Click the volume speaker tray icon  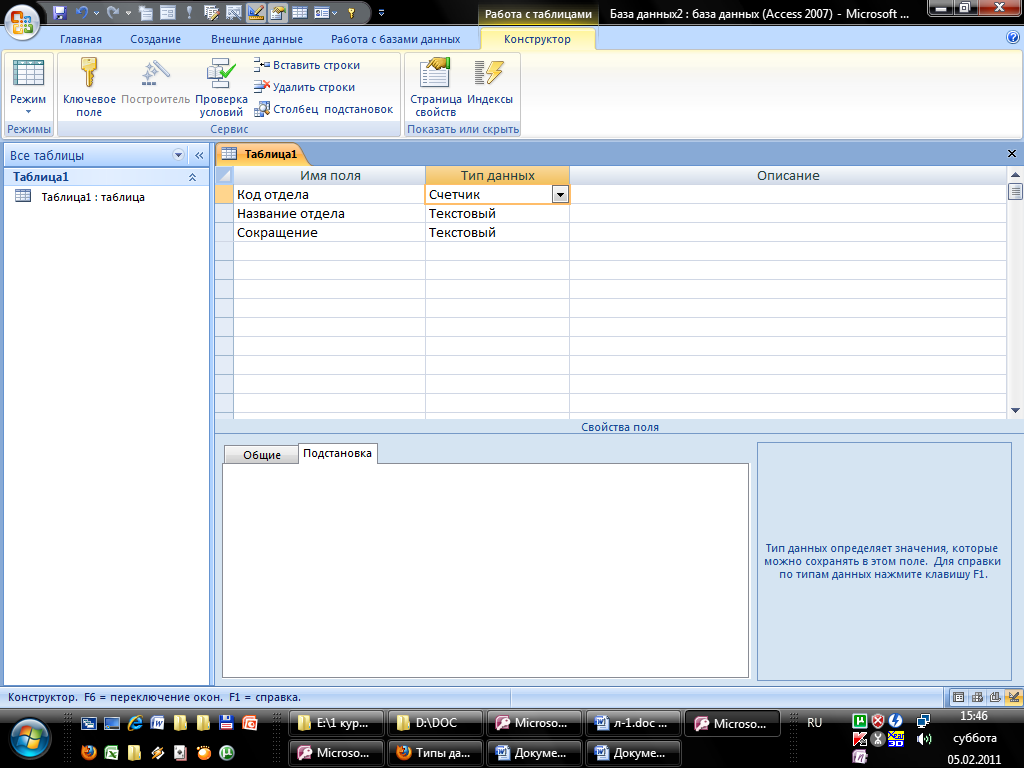923,739
